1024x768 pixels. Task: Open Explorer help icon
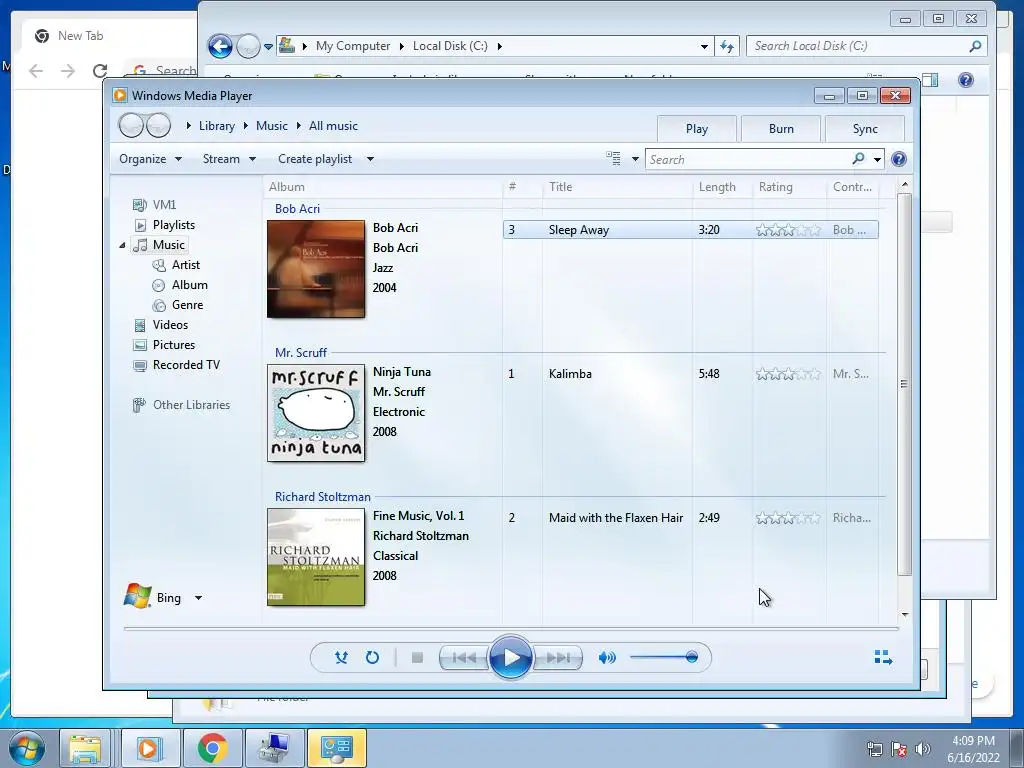(965, 80)
